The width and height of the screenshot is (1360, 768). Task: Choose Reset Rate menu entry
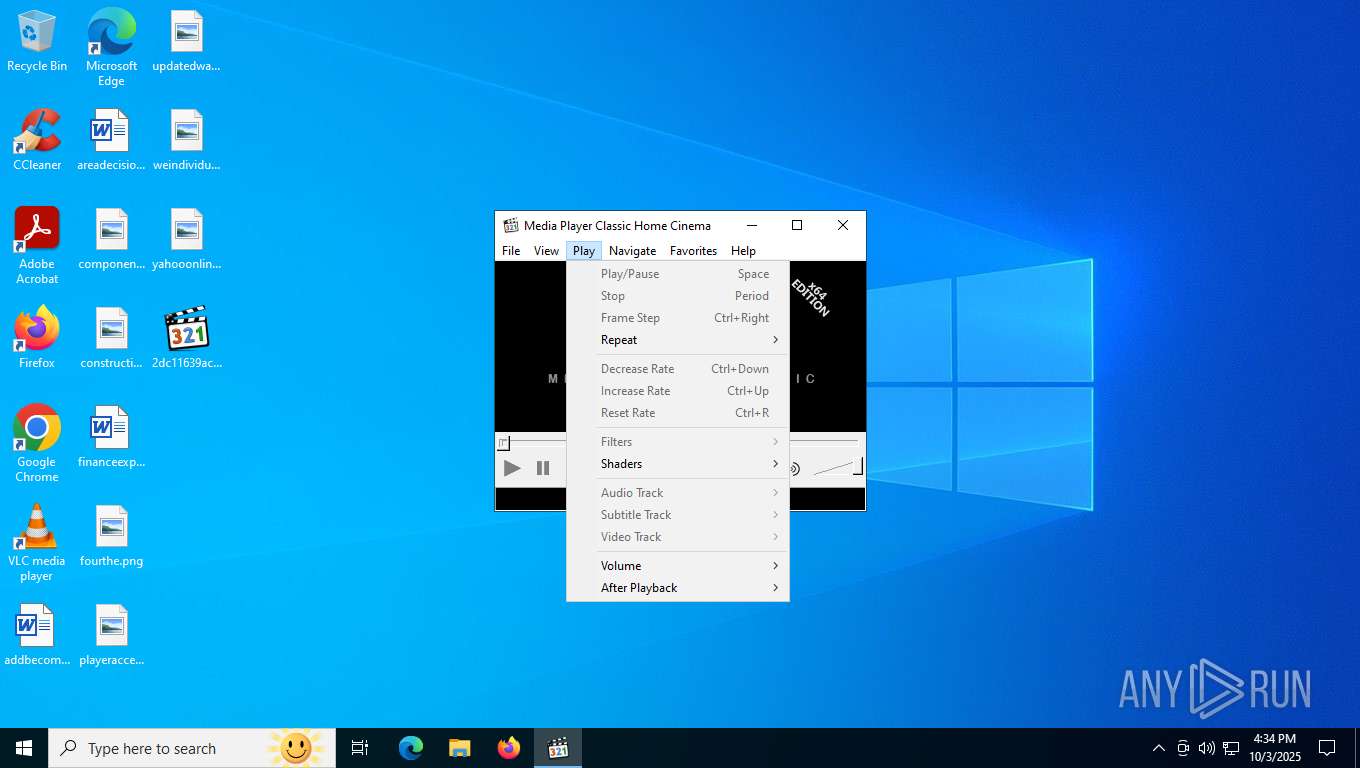[x=678, y=413]
